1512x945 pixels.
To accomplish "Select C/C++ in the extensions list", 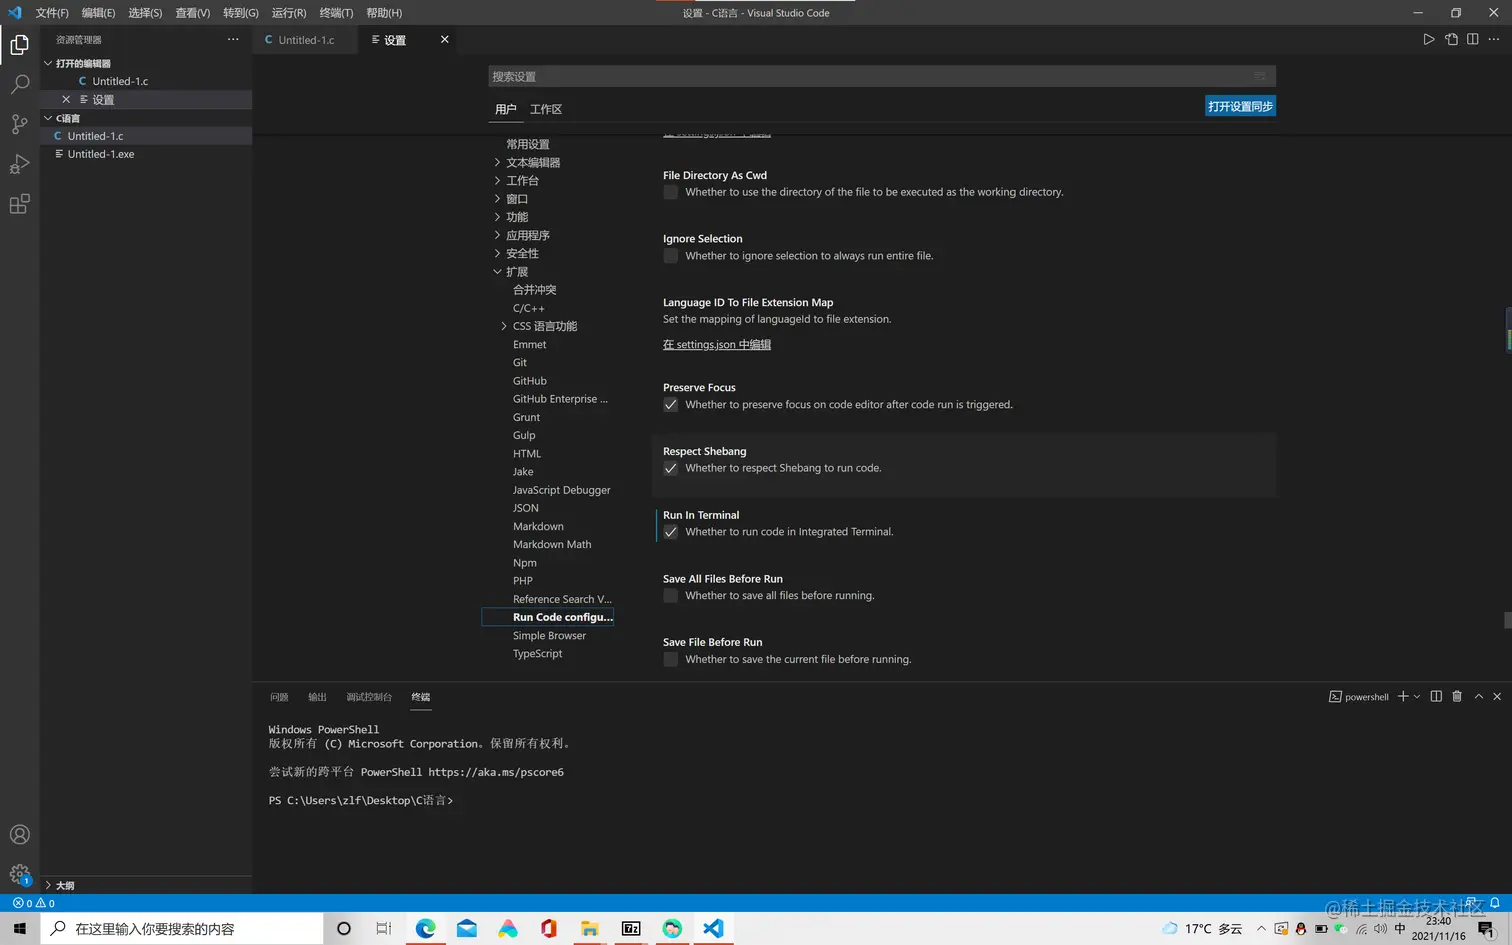I will tap(529, 308).
